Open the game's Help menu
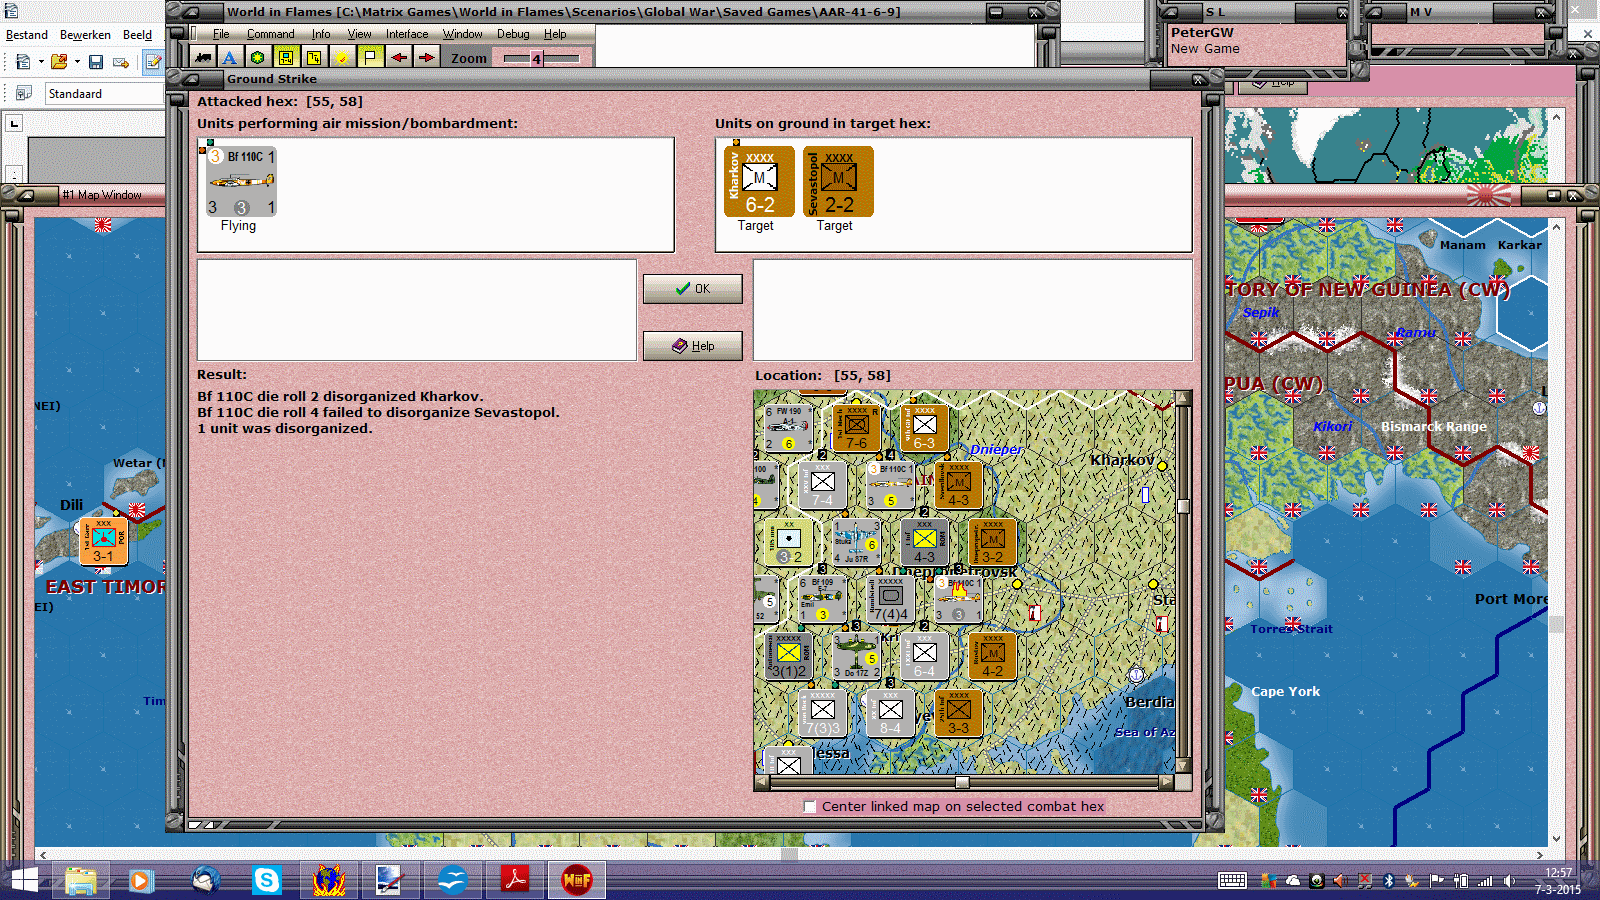Viewport: 1600px width, 900px height. (x=555, y=34)
